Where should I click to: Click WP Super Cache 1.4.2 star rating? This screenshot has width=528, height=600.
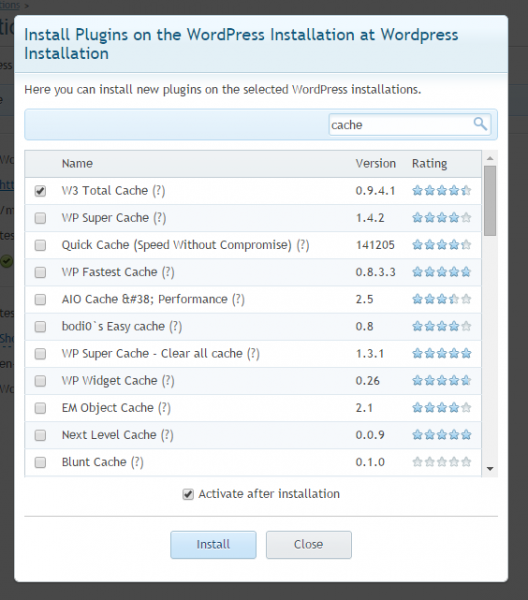(442, 217)
